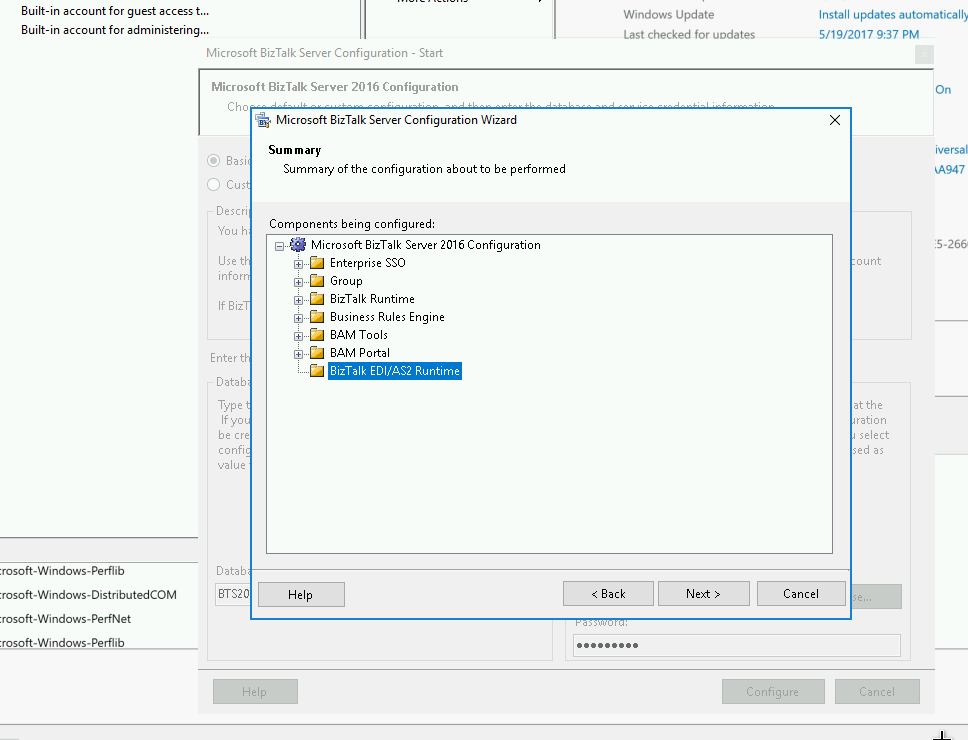968x740 pixels.
Task: Select the Enterprise SSO tree label
Action: point(367,263)
